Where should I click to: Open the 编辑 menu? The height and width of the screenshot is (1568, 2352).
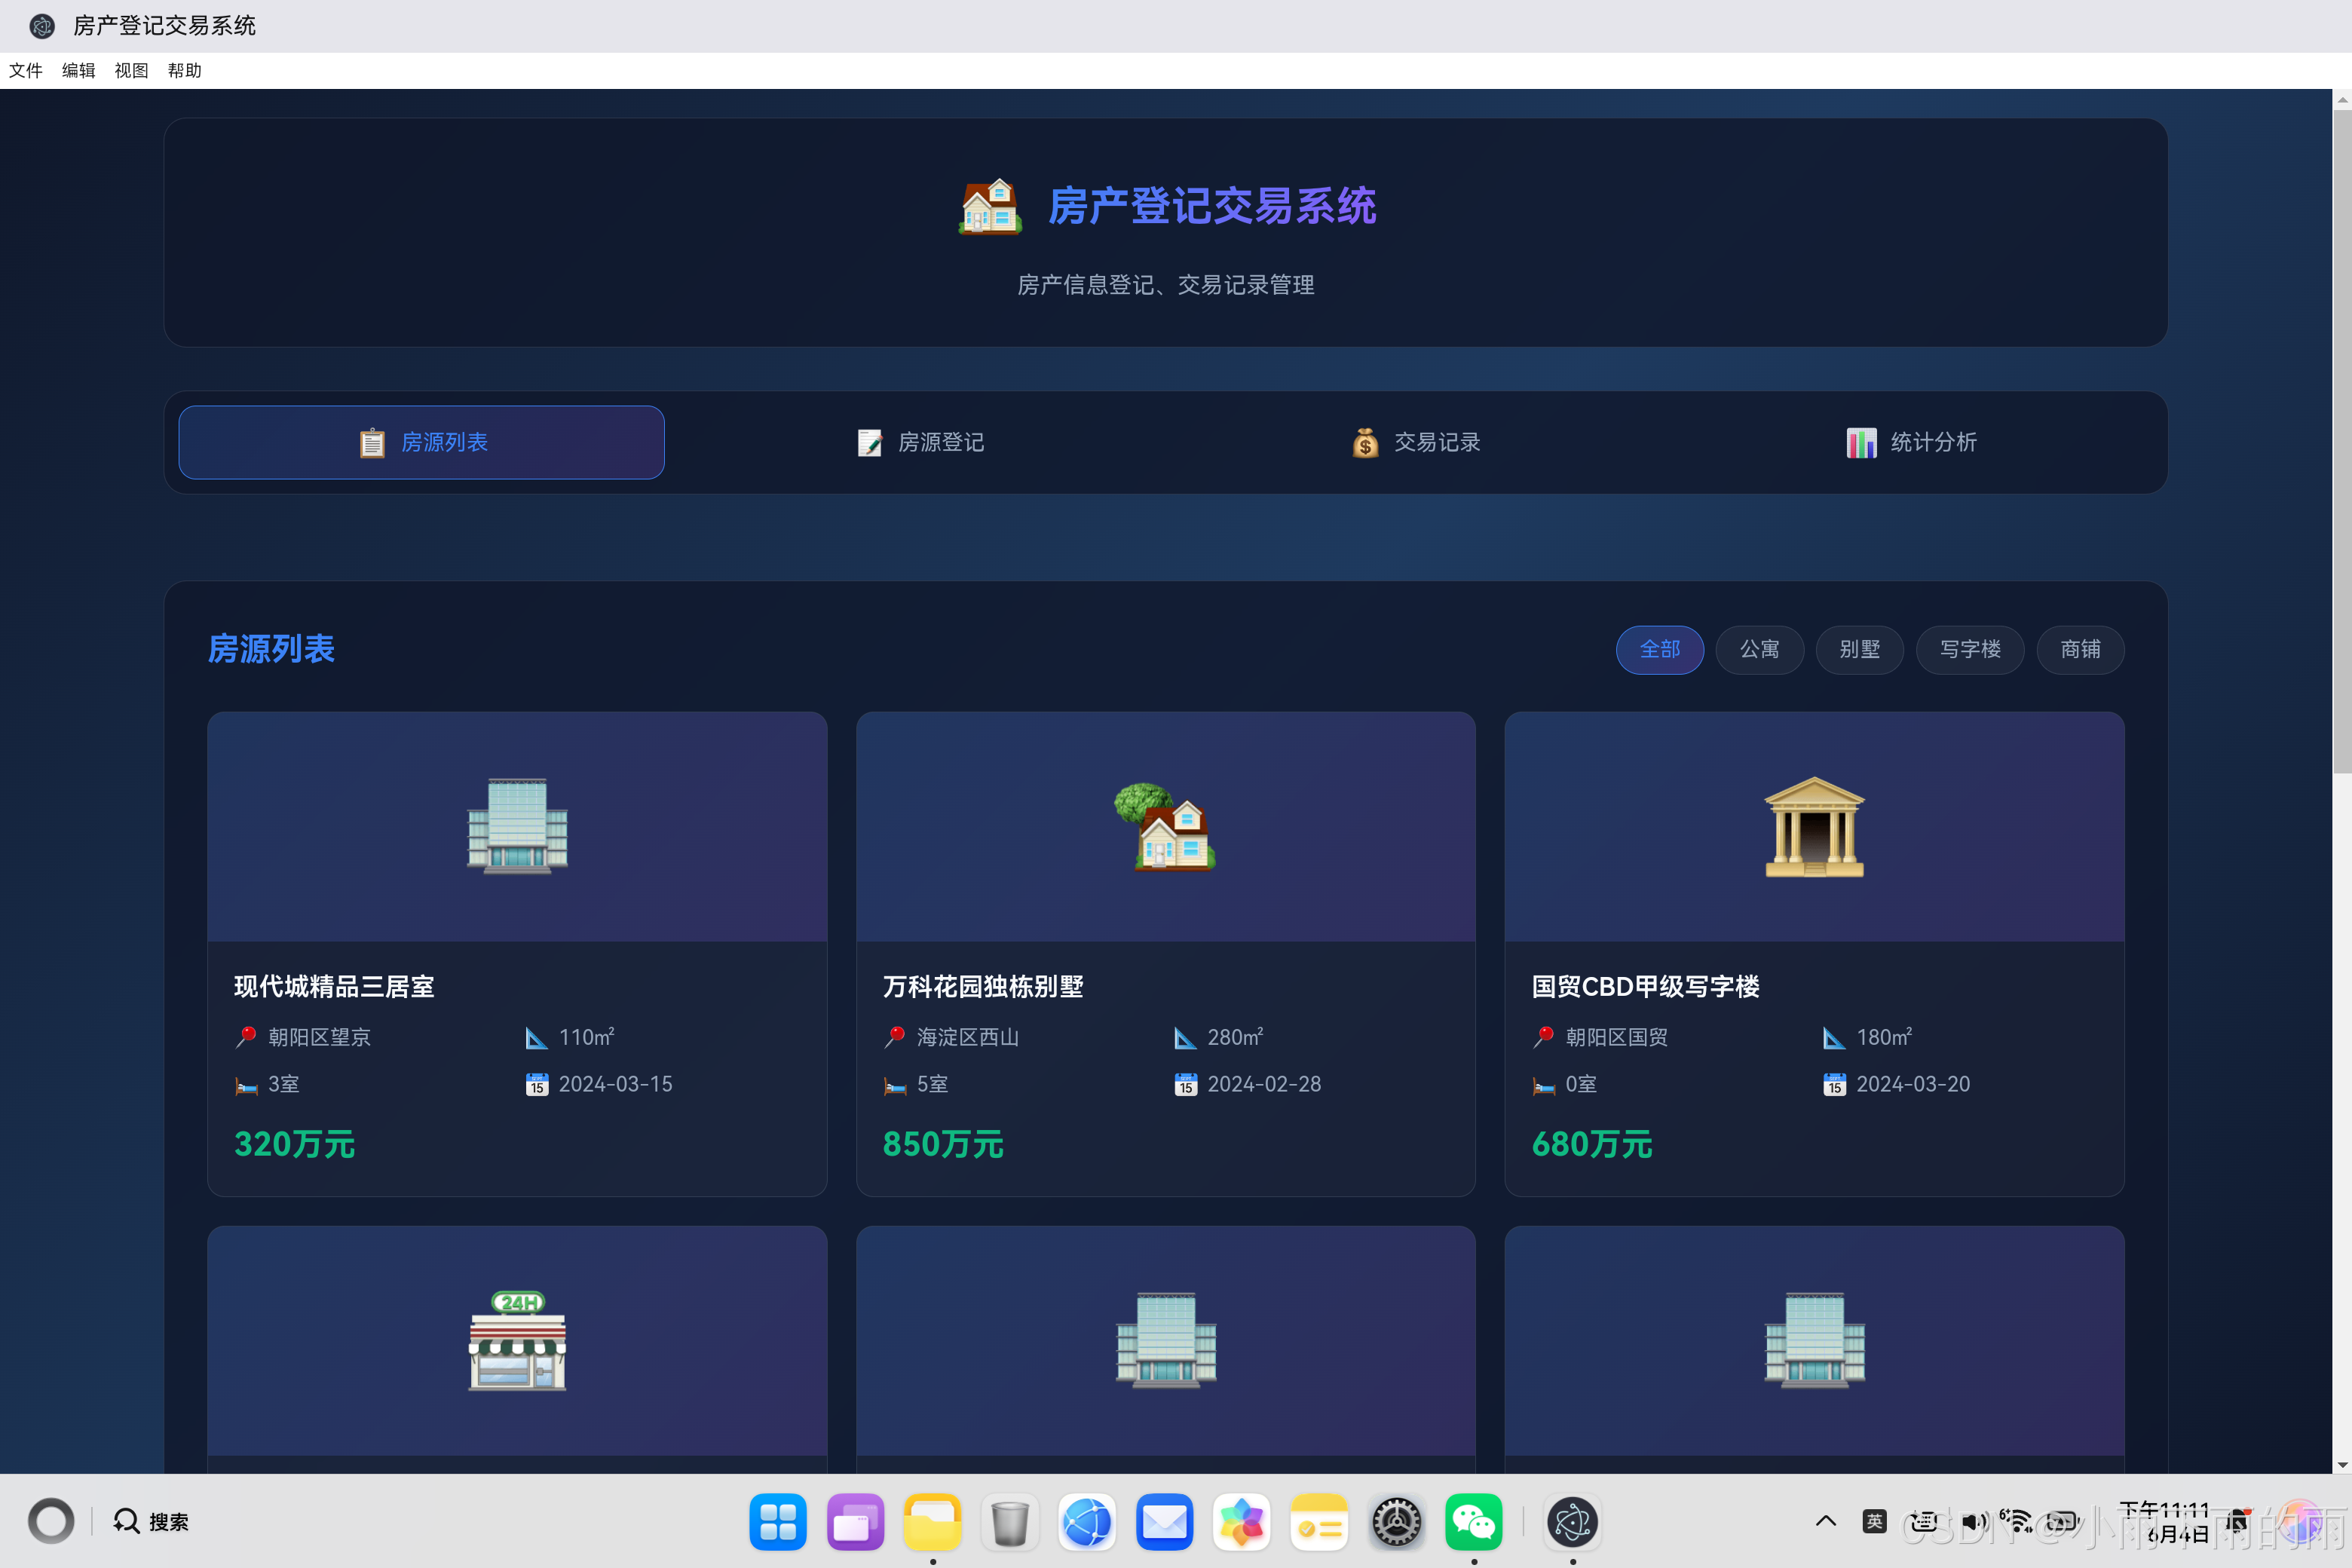tap(79, 71)
